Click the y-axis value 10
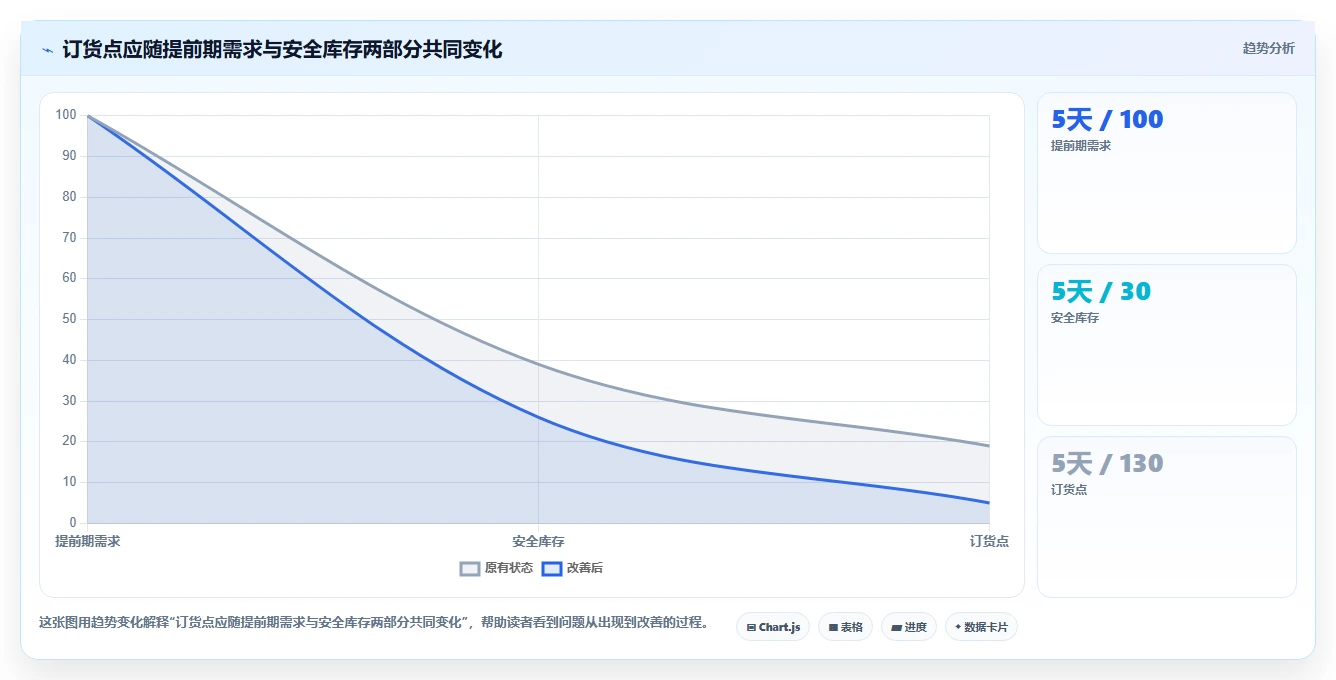The width and height of the screenshot is (1336, 680). tap(69, 482)
